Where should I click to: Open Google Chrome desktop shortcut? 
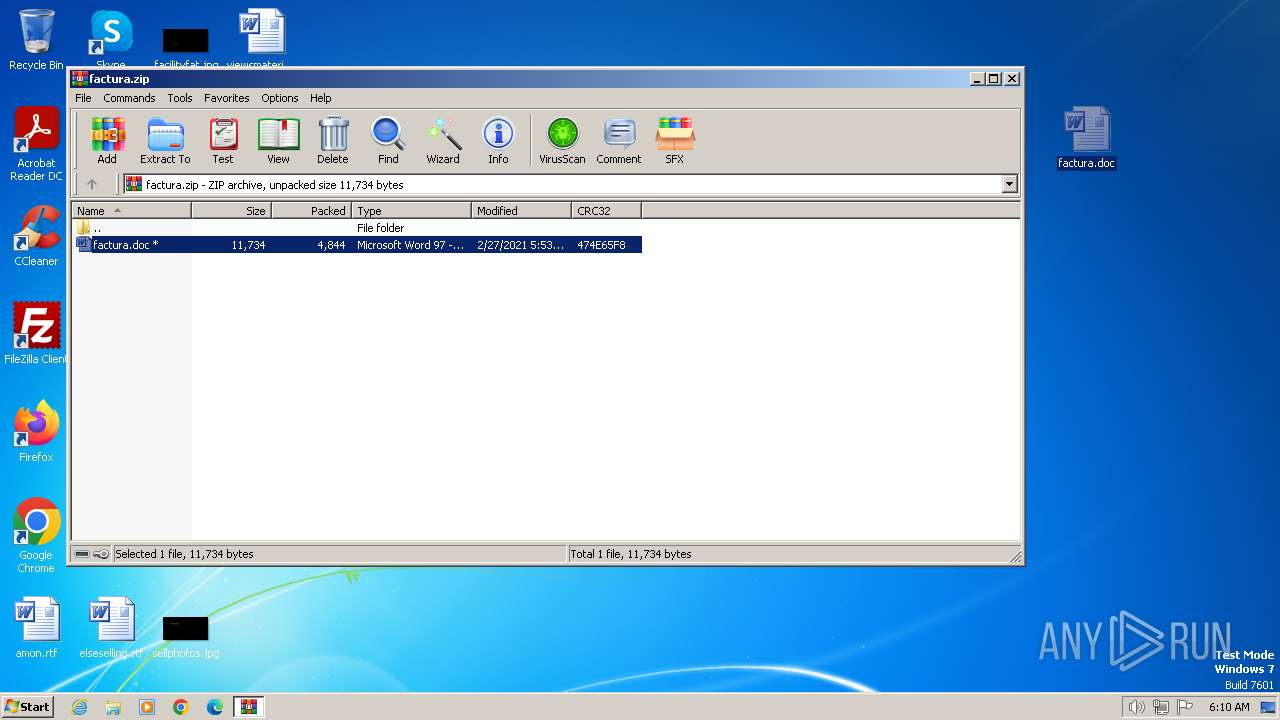point(36,536)
